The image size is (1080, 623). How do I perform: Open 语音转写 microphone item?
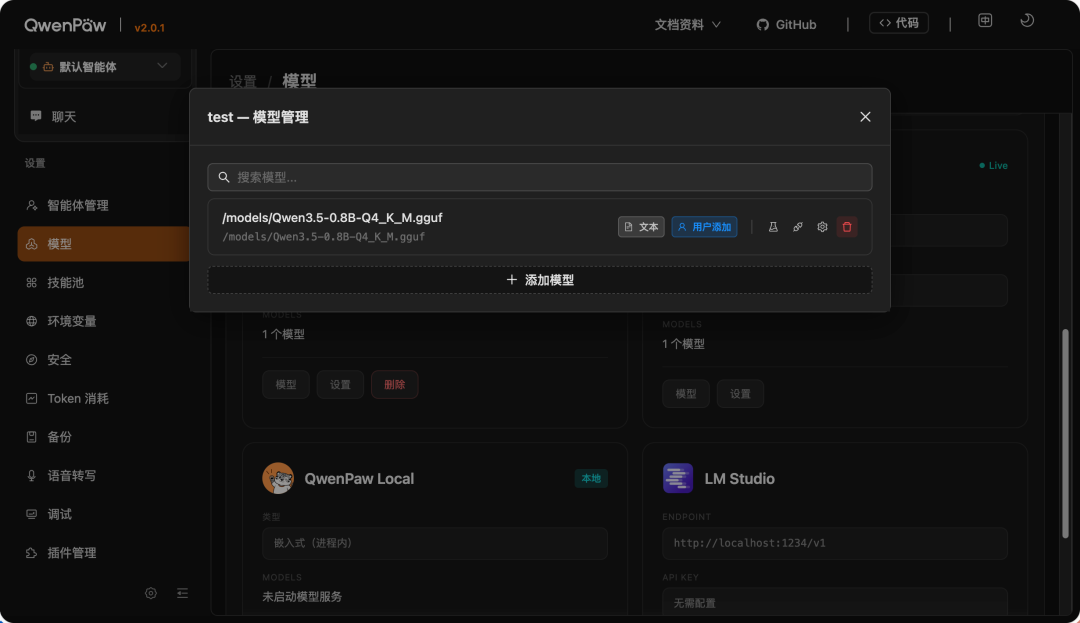[x=103, y=475]
